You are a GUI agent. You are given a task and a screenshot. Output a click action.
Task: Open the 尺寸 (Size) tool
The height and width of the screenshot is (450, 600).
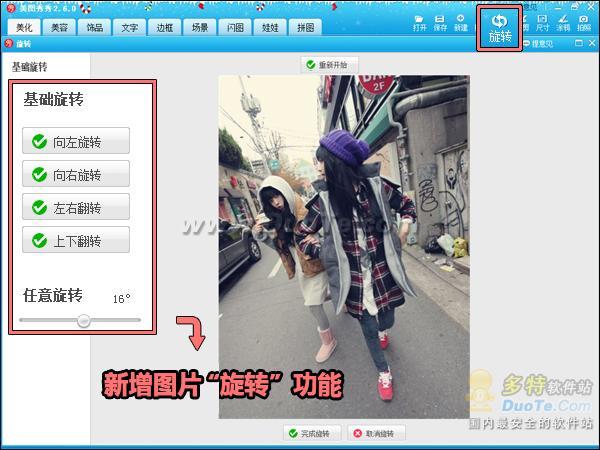click(542, 22)
